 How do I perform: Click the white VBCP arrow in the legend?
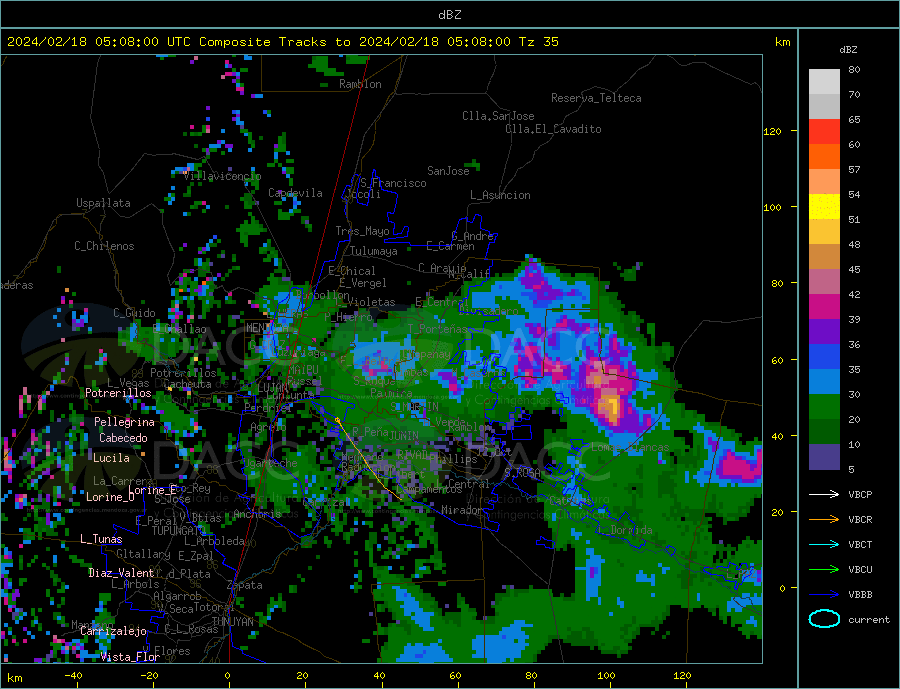(x=824, y=494)
